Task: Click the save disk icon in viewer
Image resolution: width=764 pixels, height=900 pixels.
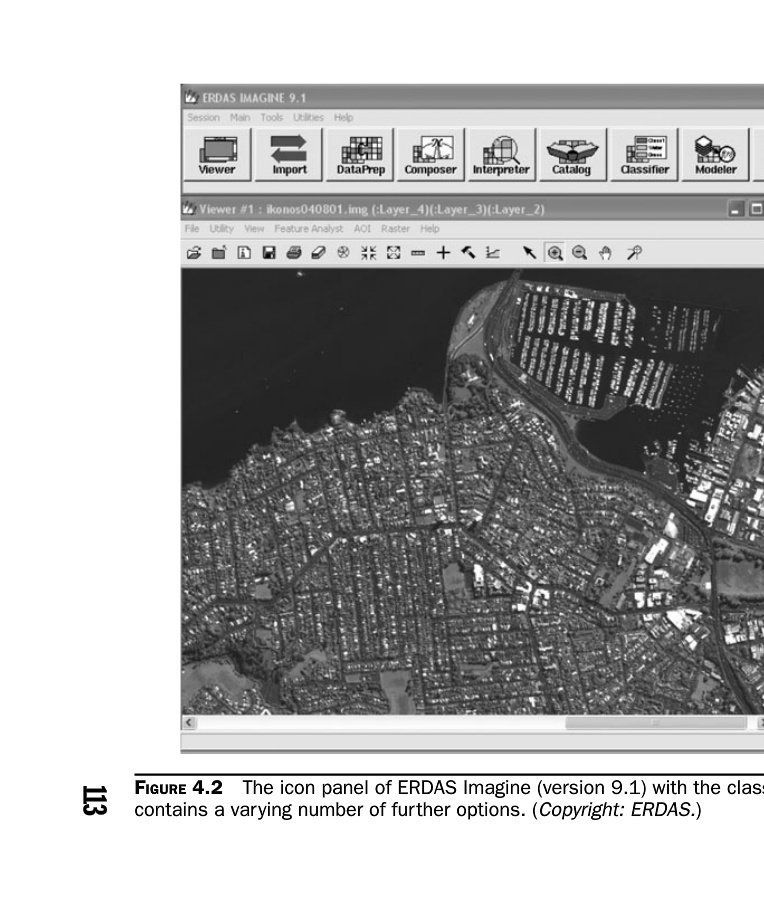Action: coord(269,254)
